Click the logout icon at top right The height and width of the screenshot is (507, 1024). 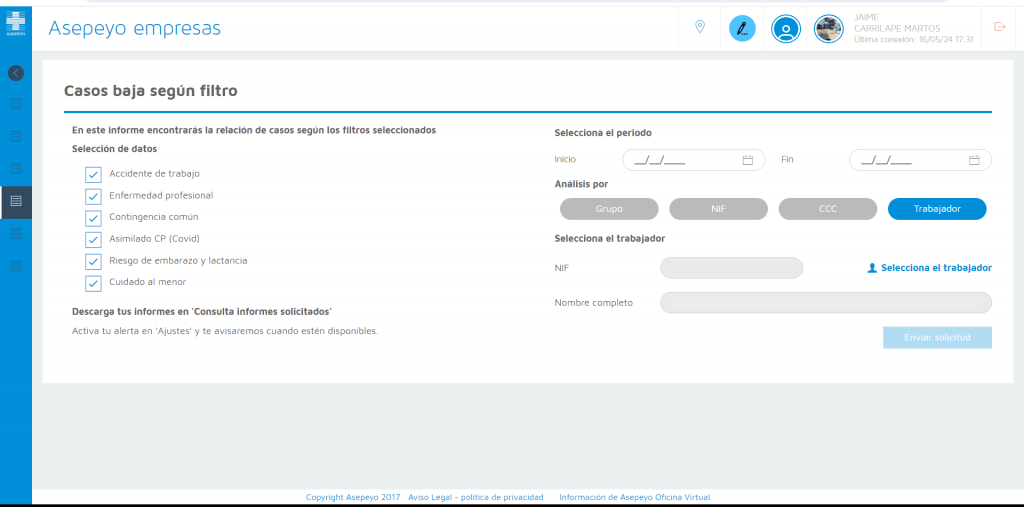click(x=999, y=27)
